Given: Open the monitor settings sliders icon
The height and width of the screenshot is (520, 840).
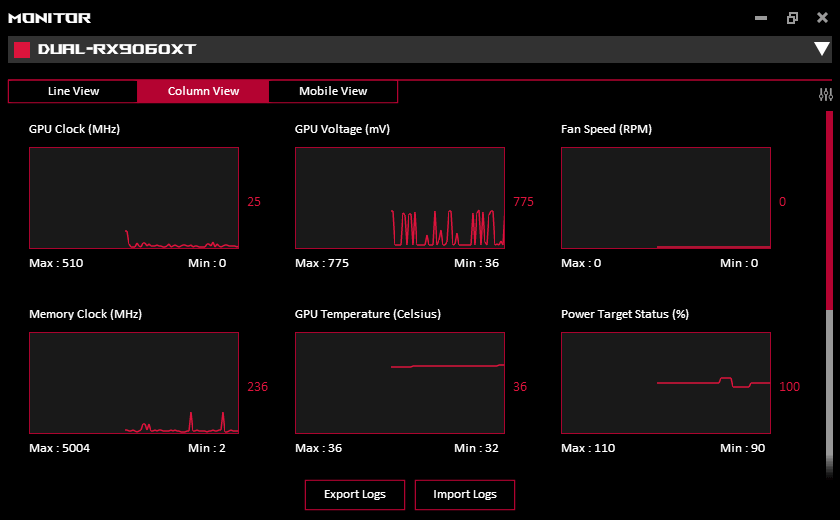Looking at the screenshot, I should tap(826, 95).
